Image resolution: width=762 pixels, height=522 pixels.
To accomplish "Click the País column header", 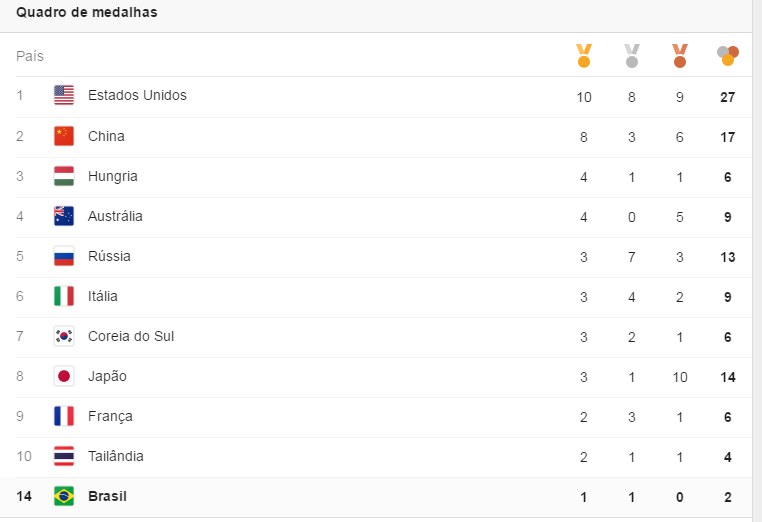I will 30,56.
